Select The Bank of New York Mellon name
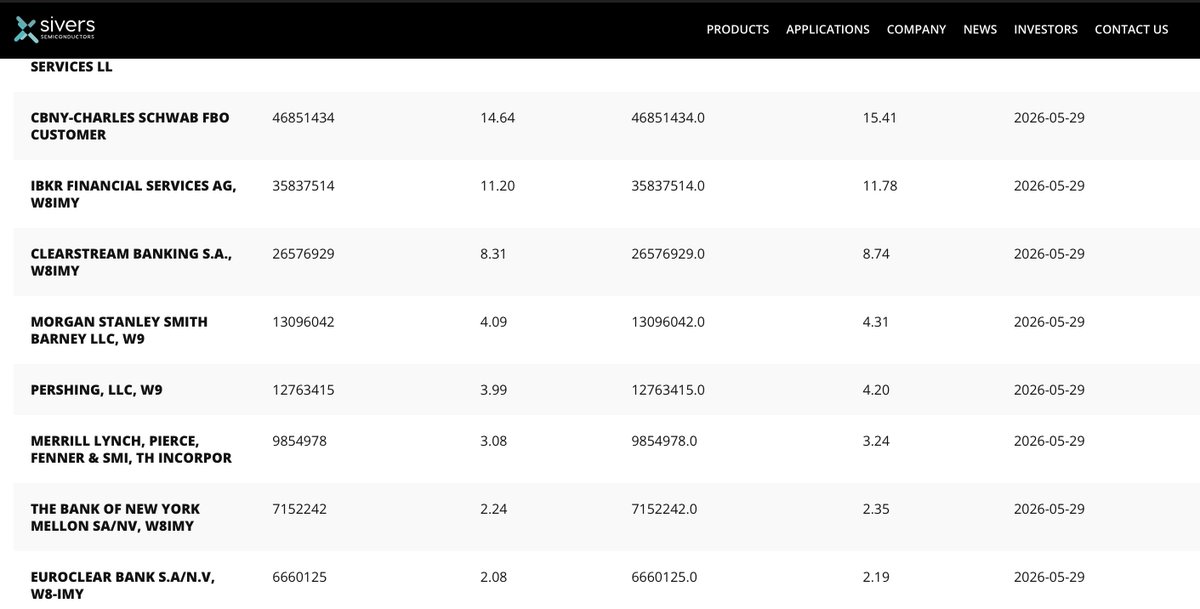1200x609 pixels. 116,518
